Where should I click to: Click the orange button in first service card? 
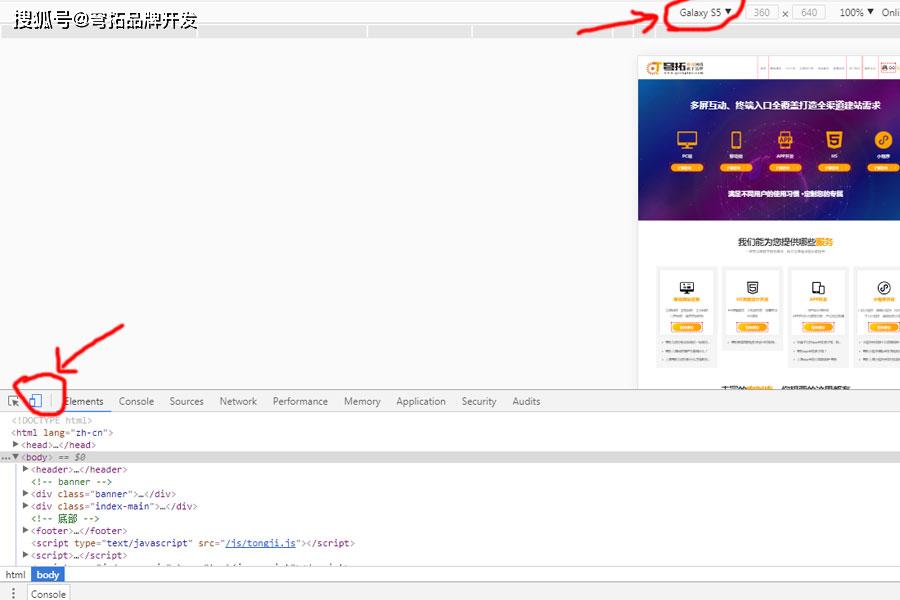coord(686,327)
